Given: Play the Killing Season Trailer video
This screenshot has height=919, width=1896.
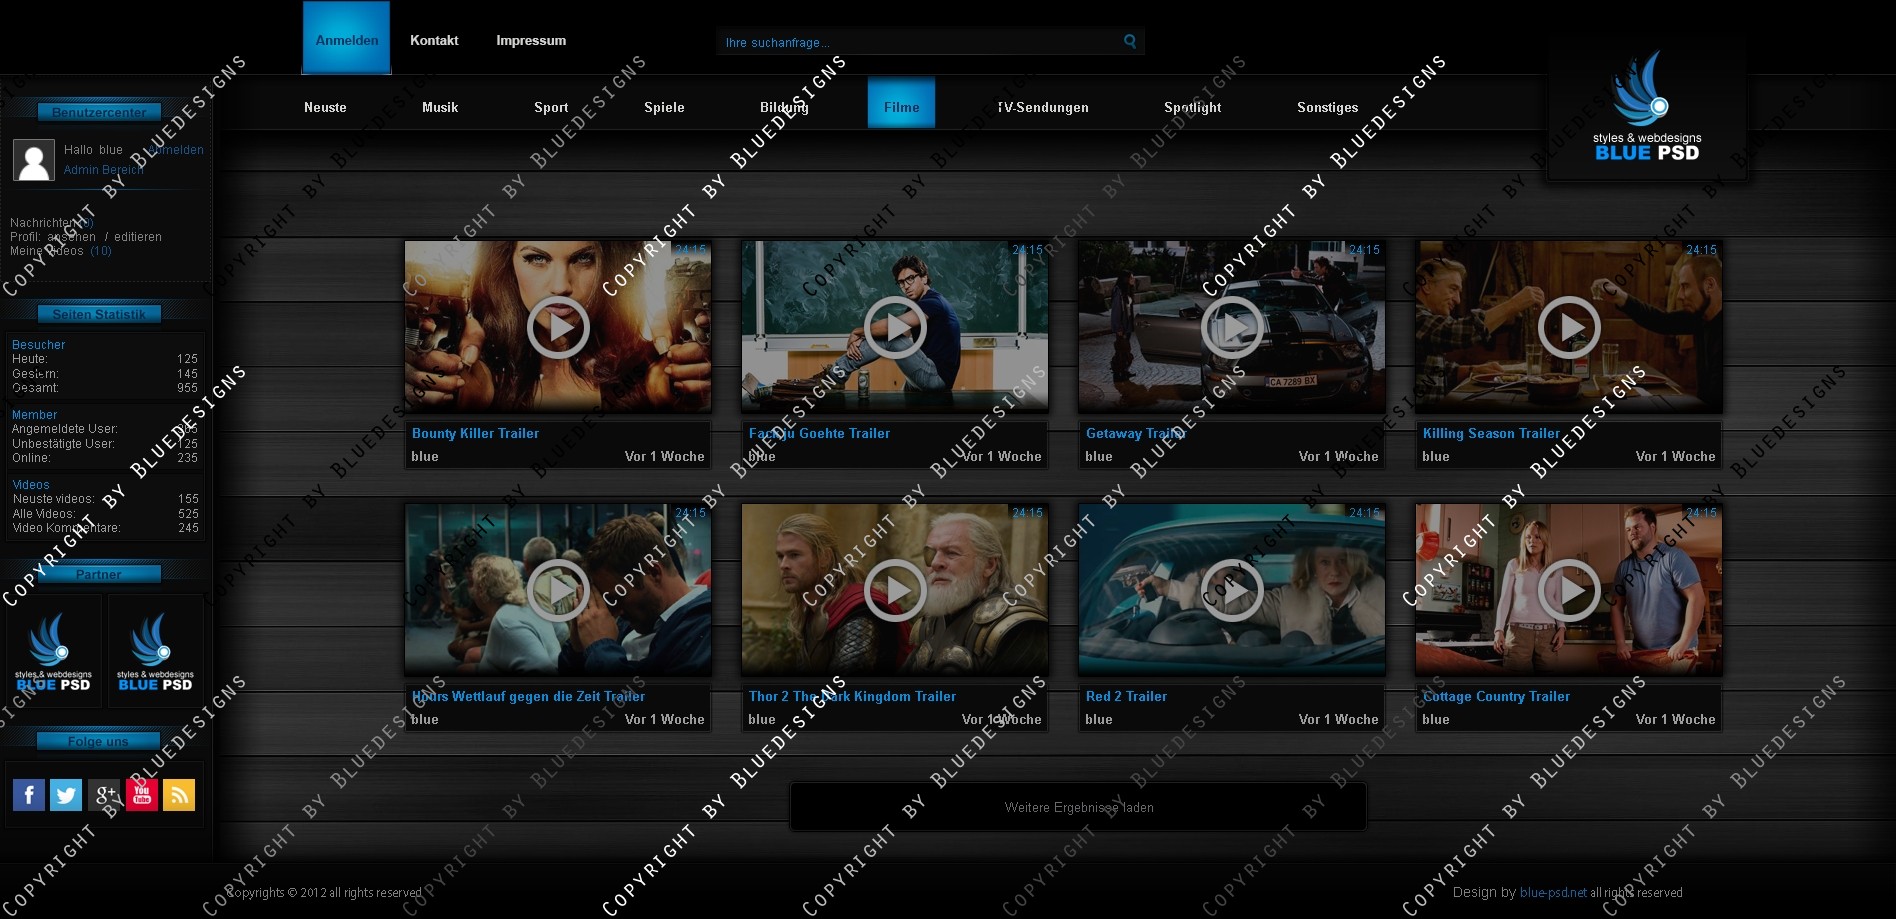Looking at the screenshot, I should (x=1569, y=327).
